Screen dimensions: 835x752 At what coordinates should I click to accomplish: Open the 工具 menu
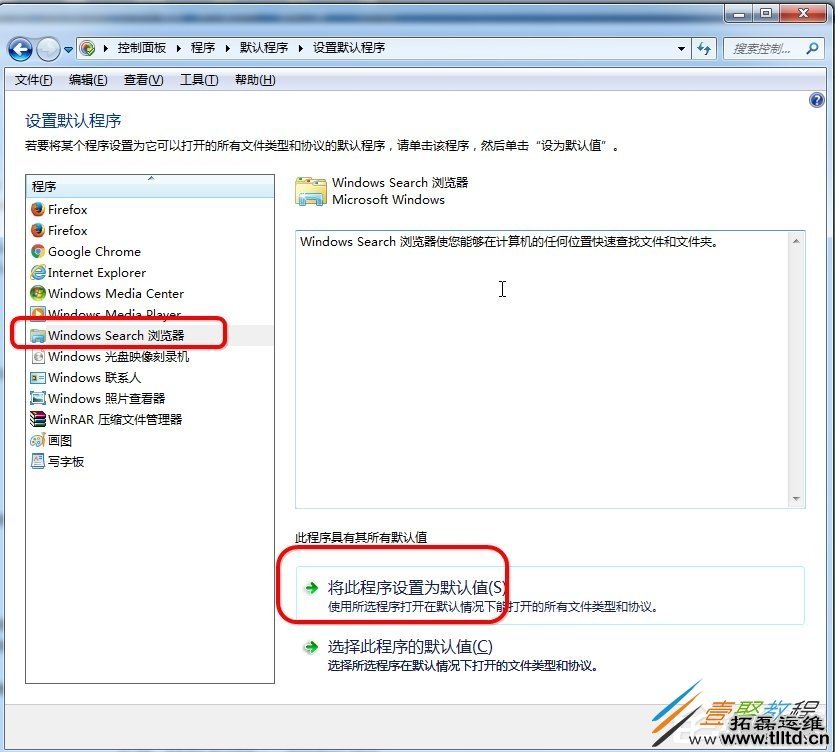pyautogui.click(x=198, y=80)
